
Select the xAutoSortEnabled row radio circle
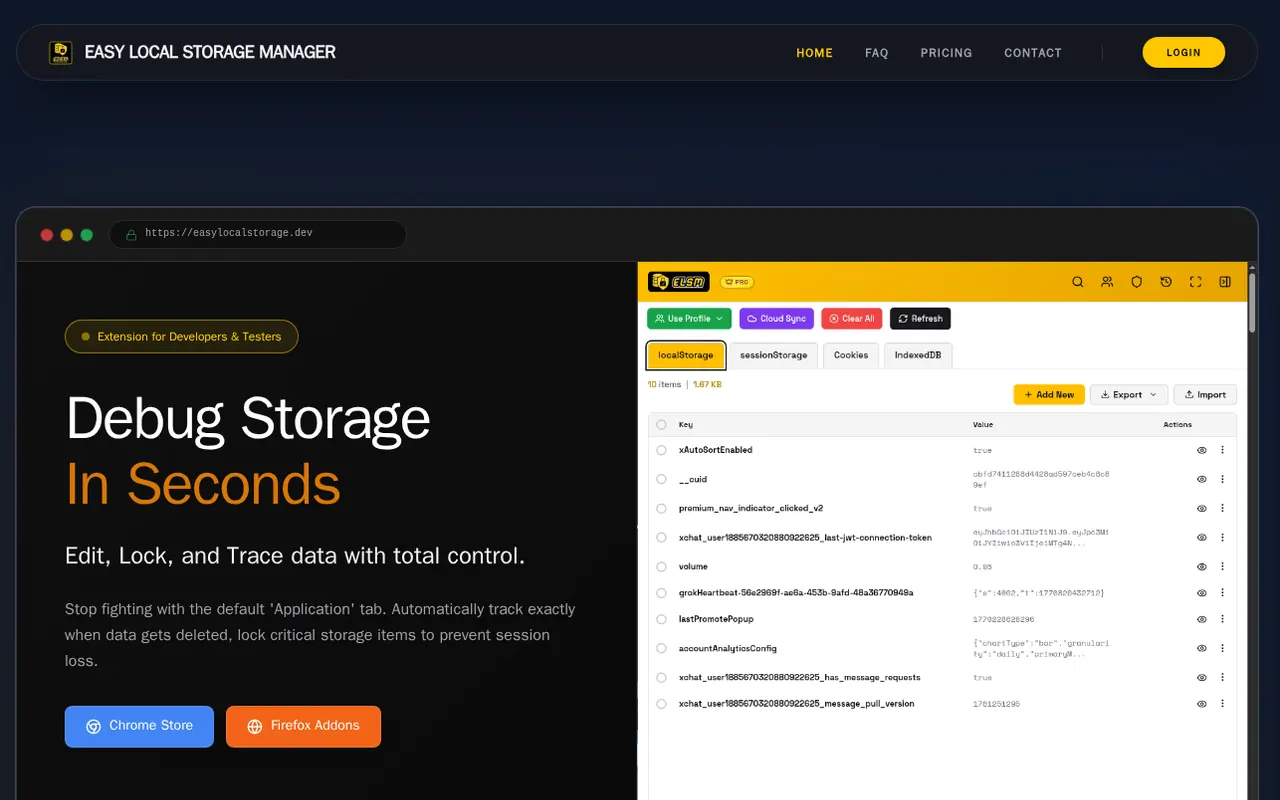coord(661,450)
